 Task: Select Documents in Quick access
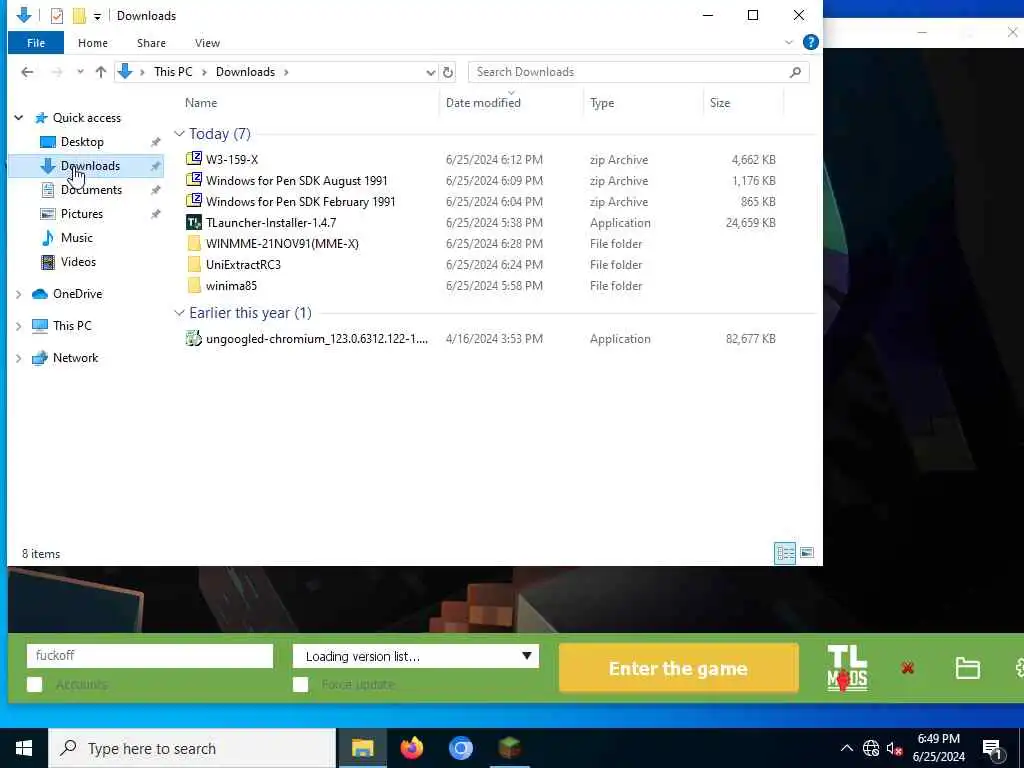91,189
